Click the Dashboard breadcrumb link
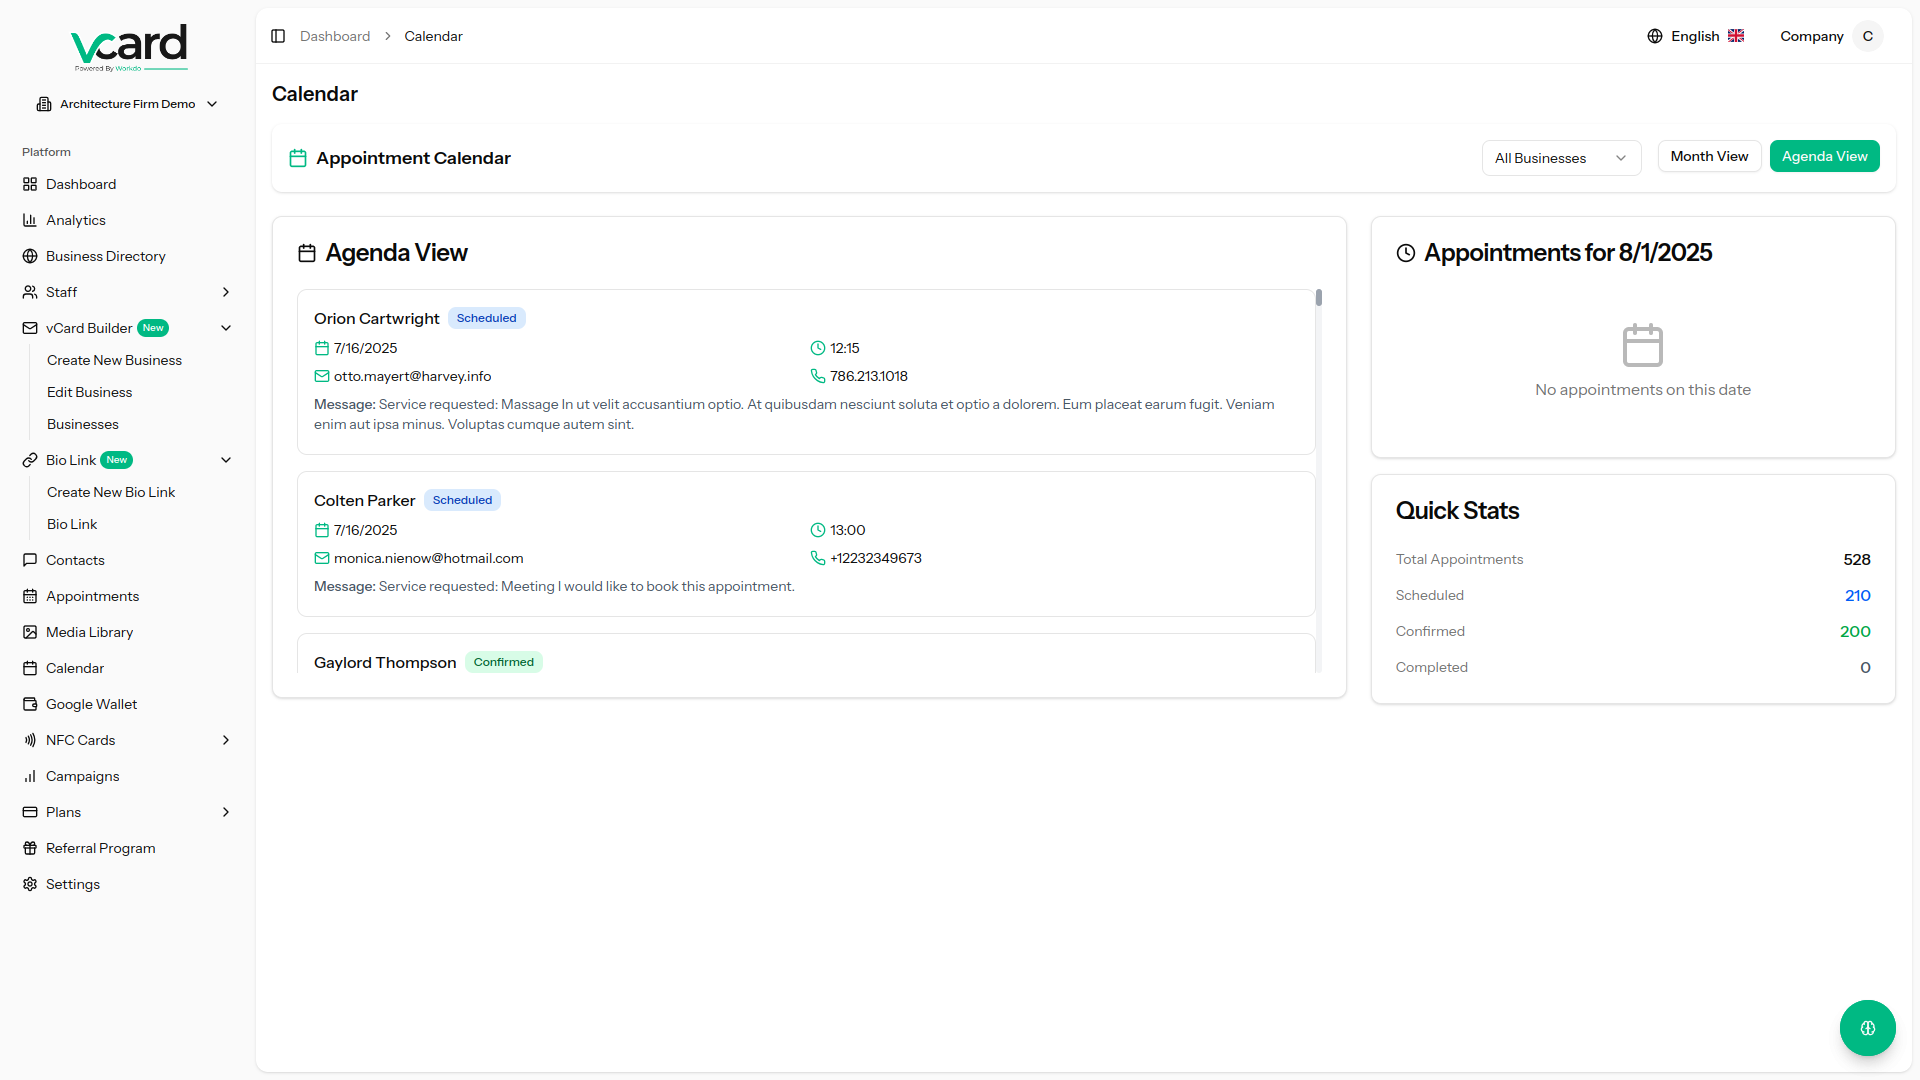This screenshot has height=1080, width=1920. coord(334,36)
